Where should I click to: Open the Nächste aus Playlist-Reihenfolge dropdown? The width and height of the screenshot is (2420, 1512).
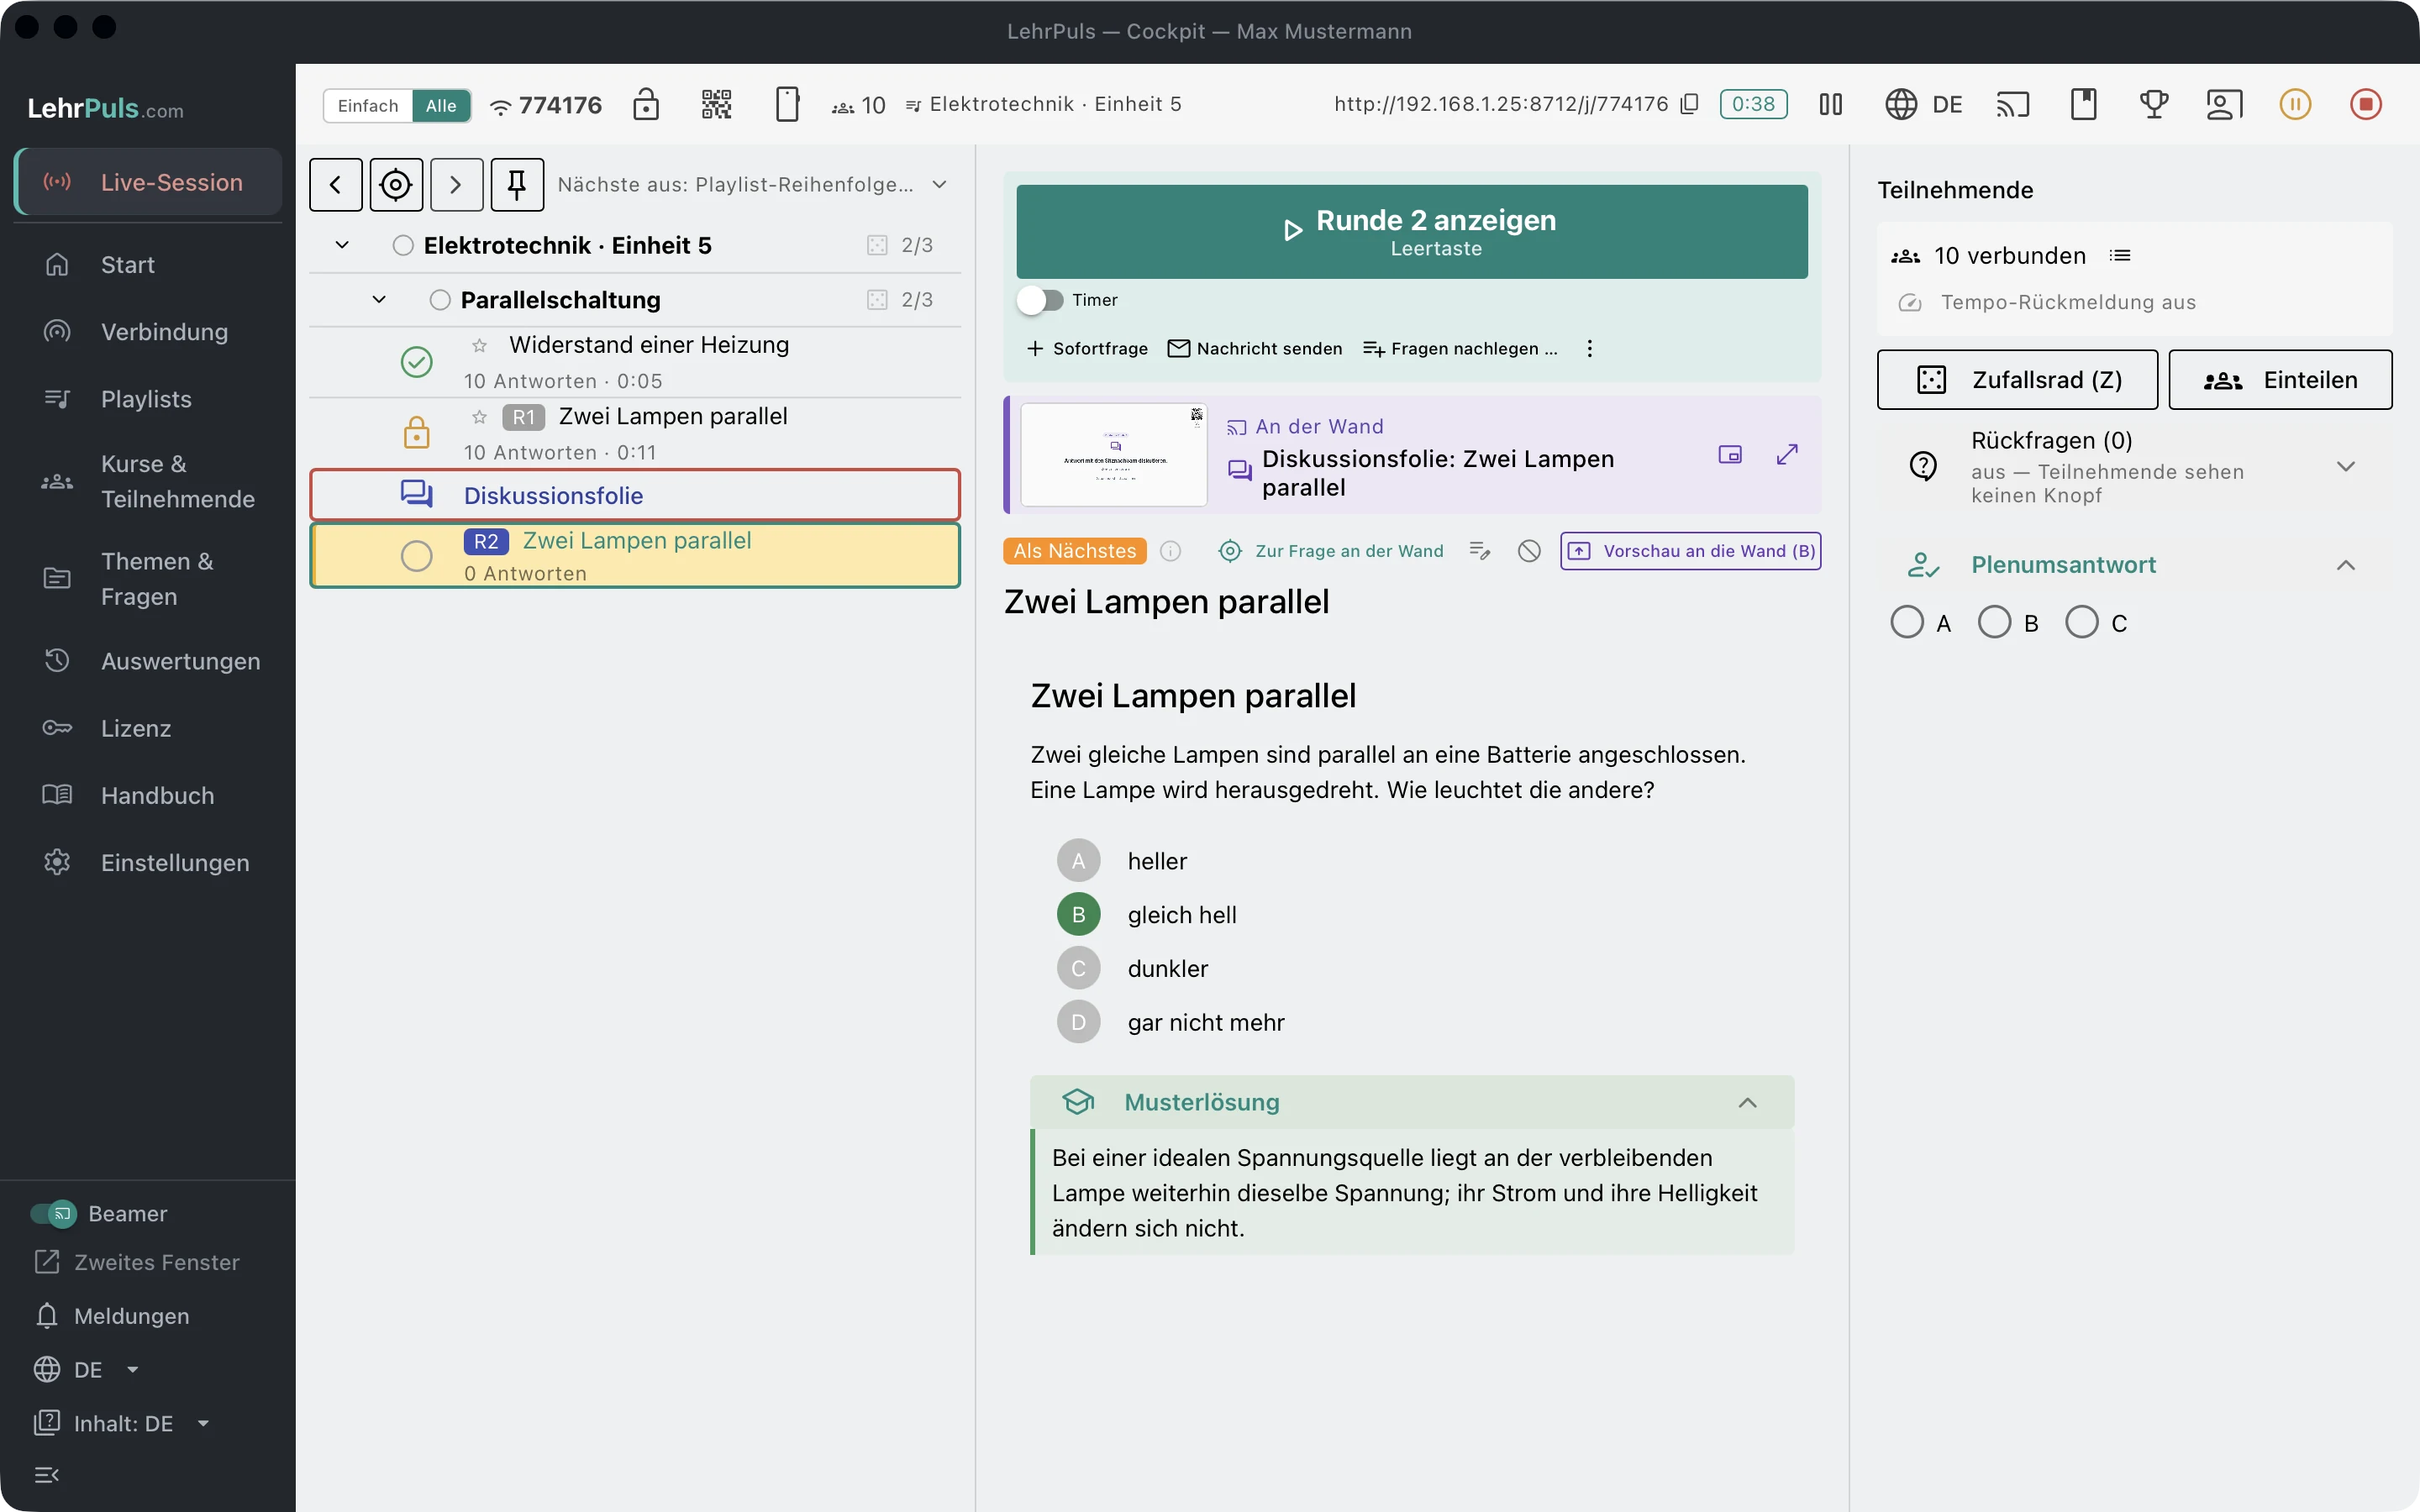pos(752,184)
